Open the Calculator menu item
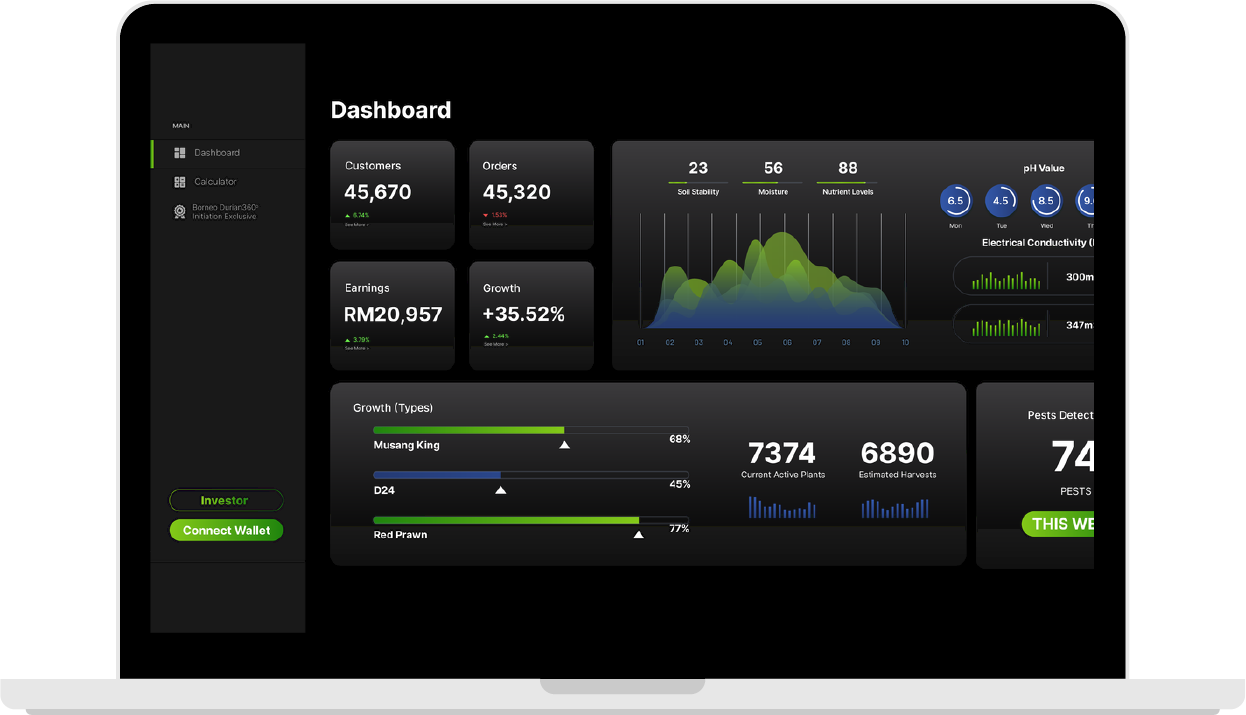The image size is (1246, 715). point(215,182)
